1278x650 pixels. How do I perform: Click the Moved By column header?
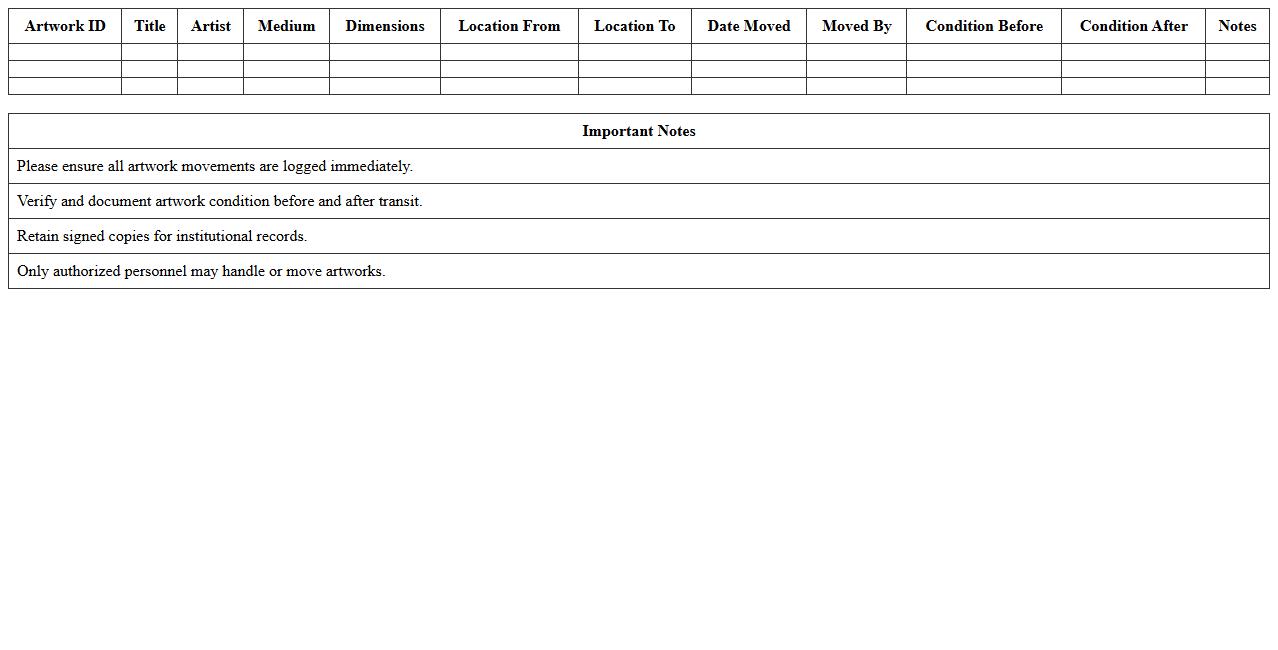click(x=857, y=26)
